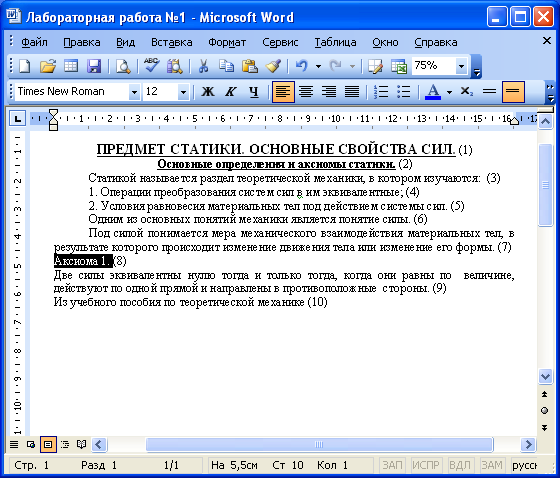Screen dimensions: 560x478
Task: Jump to next page double arrow
Action: click(545, 428)
